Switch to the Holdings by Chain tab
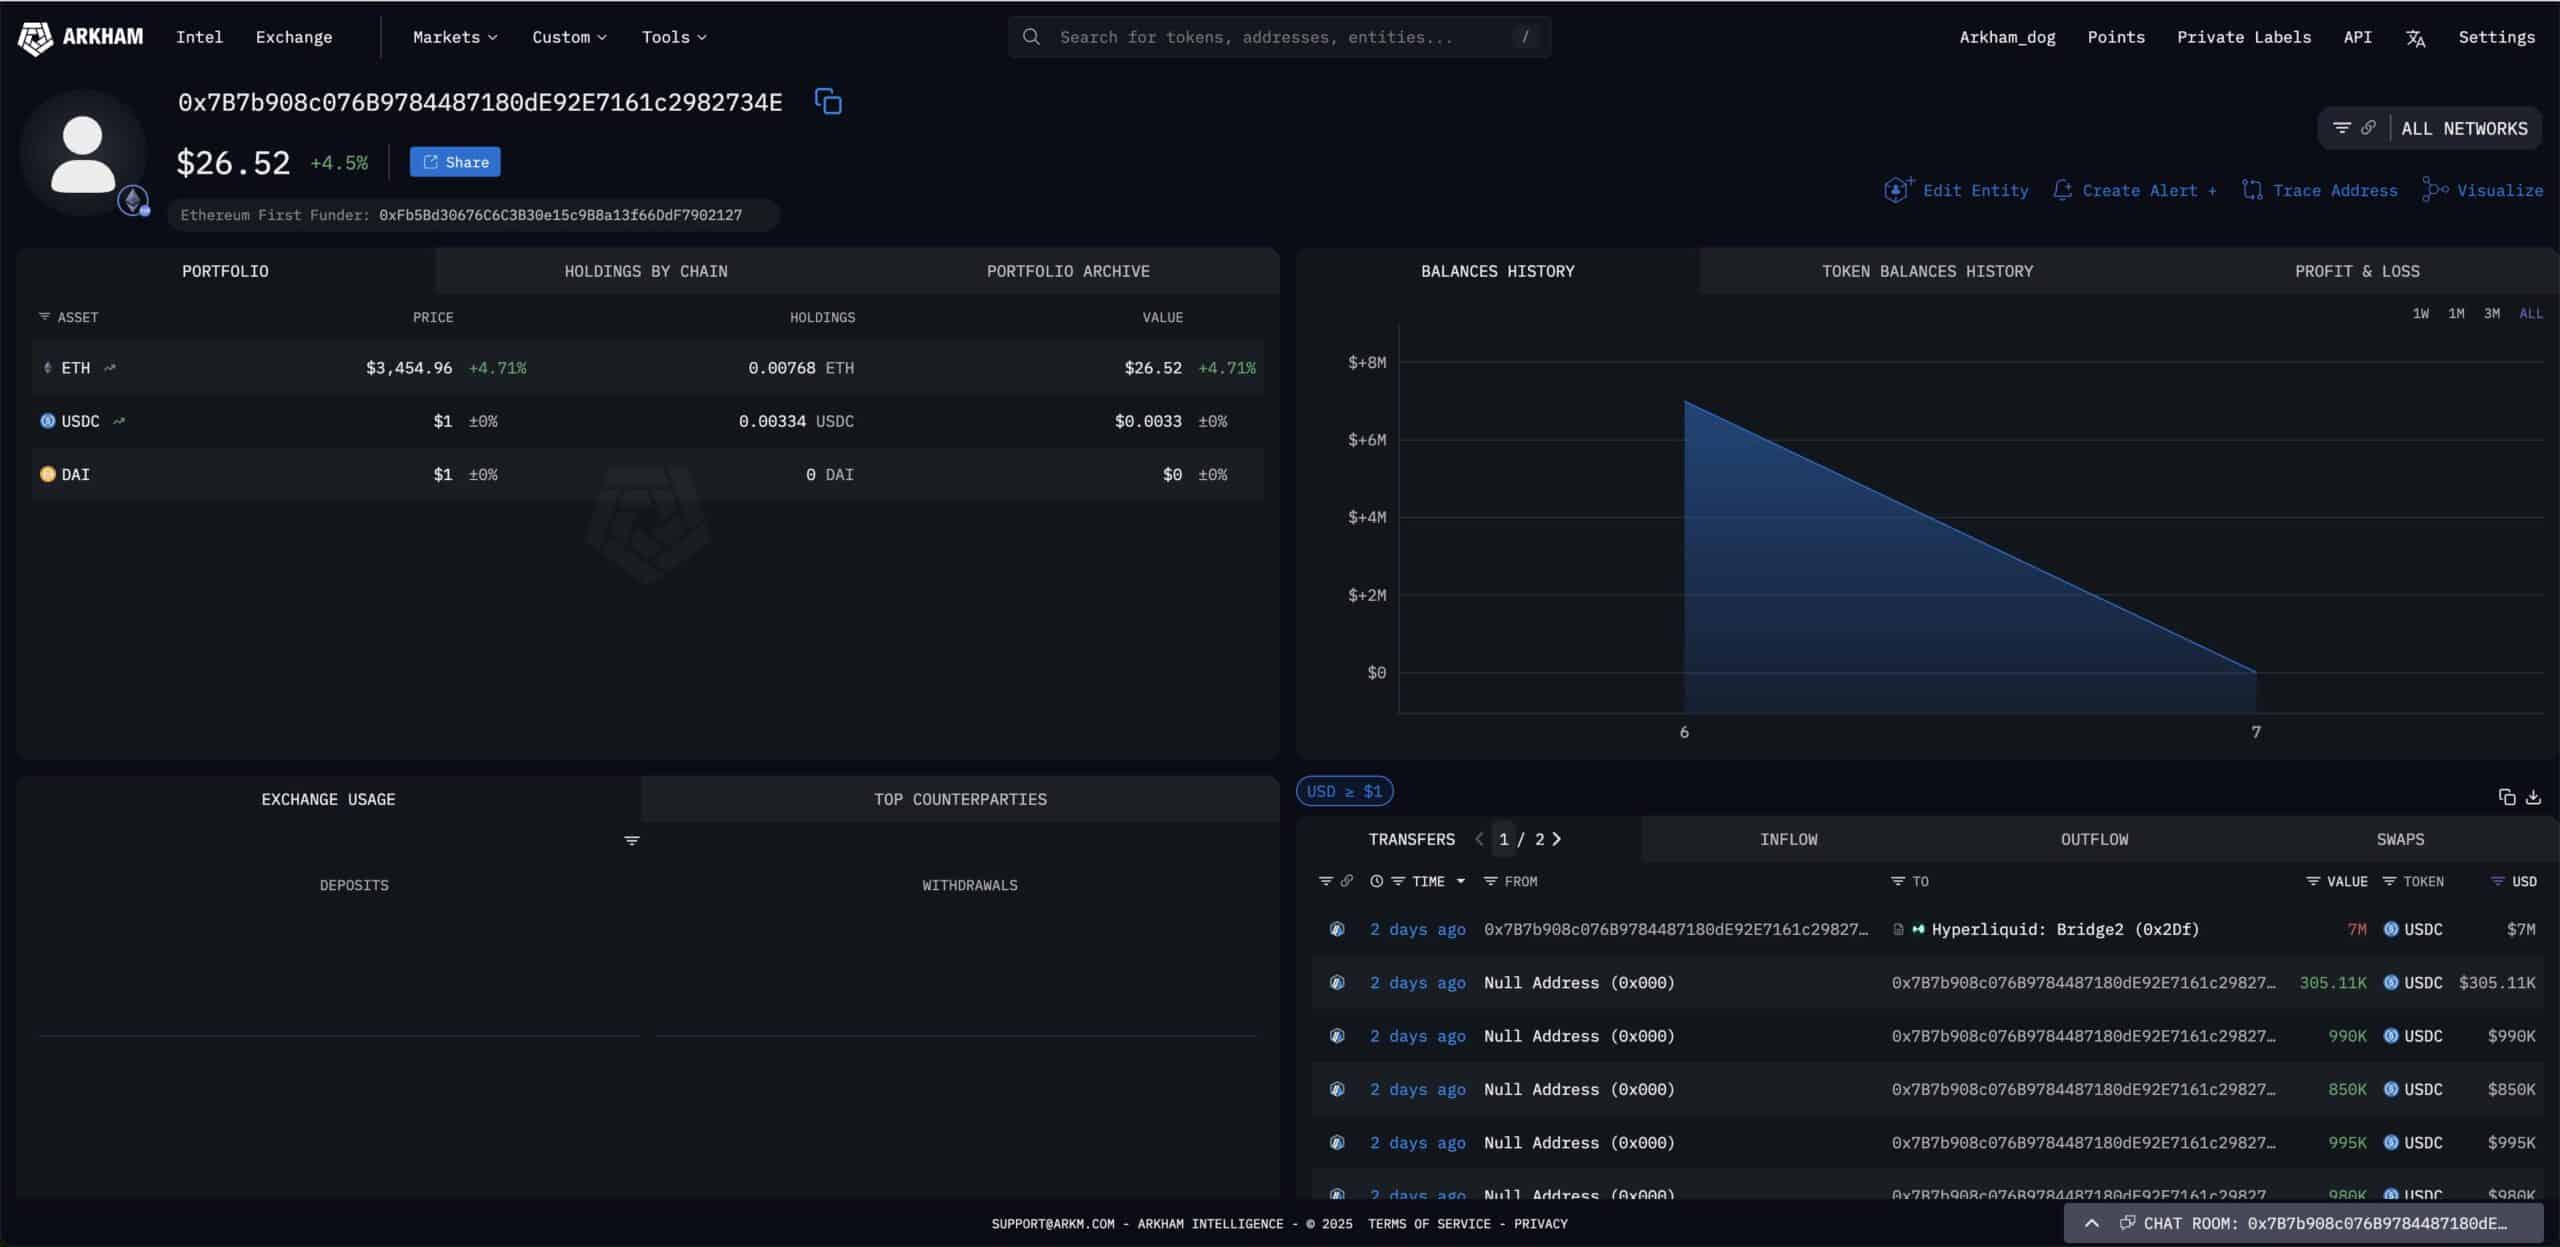2560x1247 pixels. (645, 270)
